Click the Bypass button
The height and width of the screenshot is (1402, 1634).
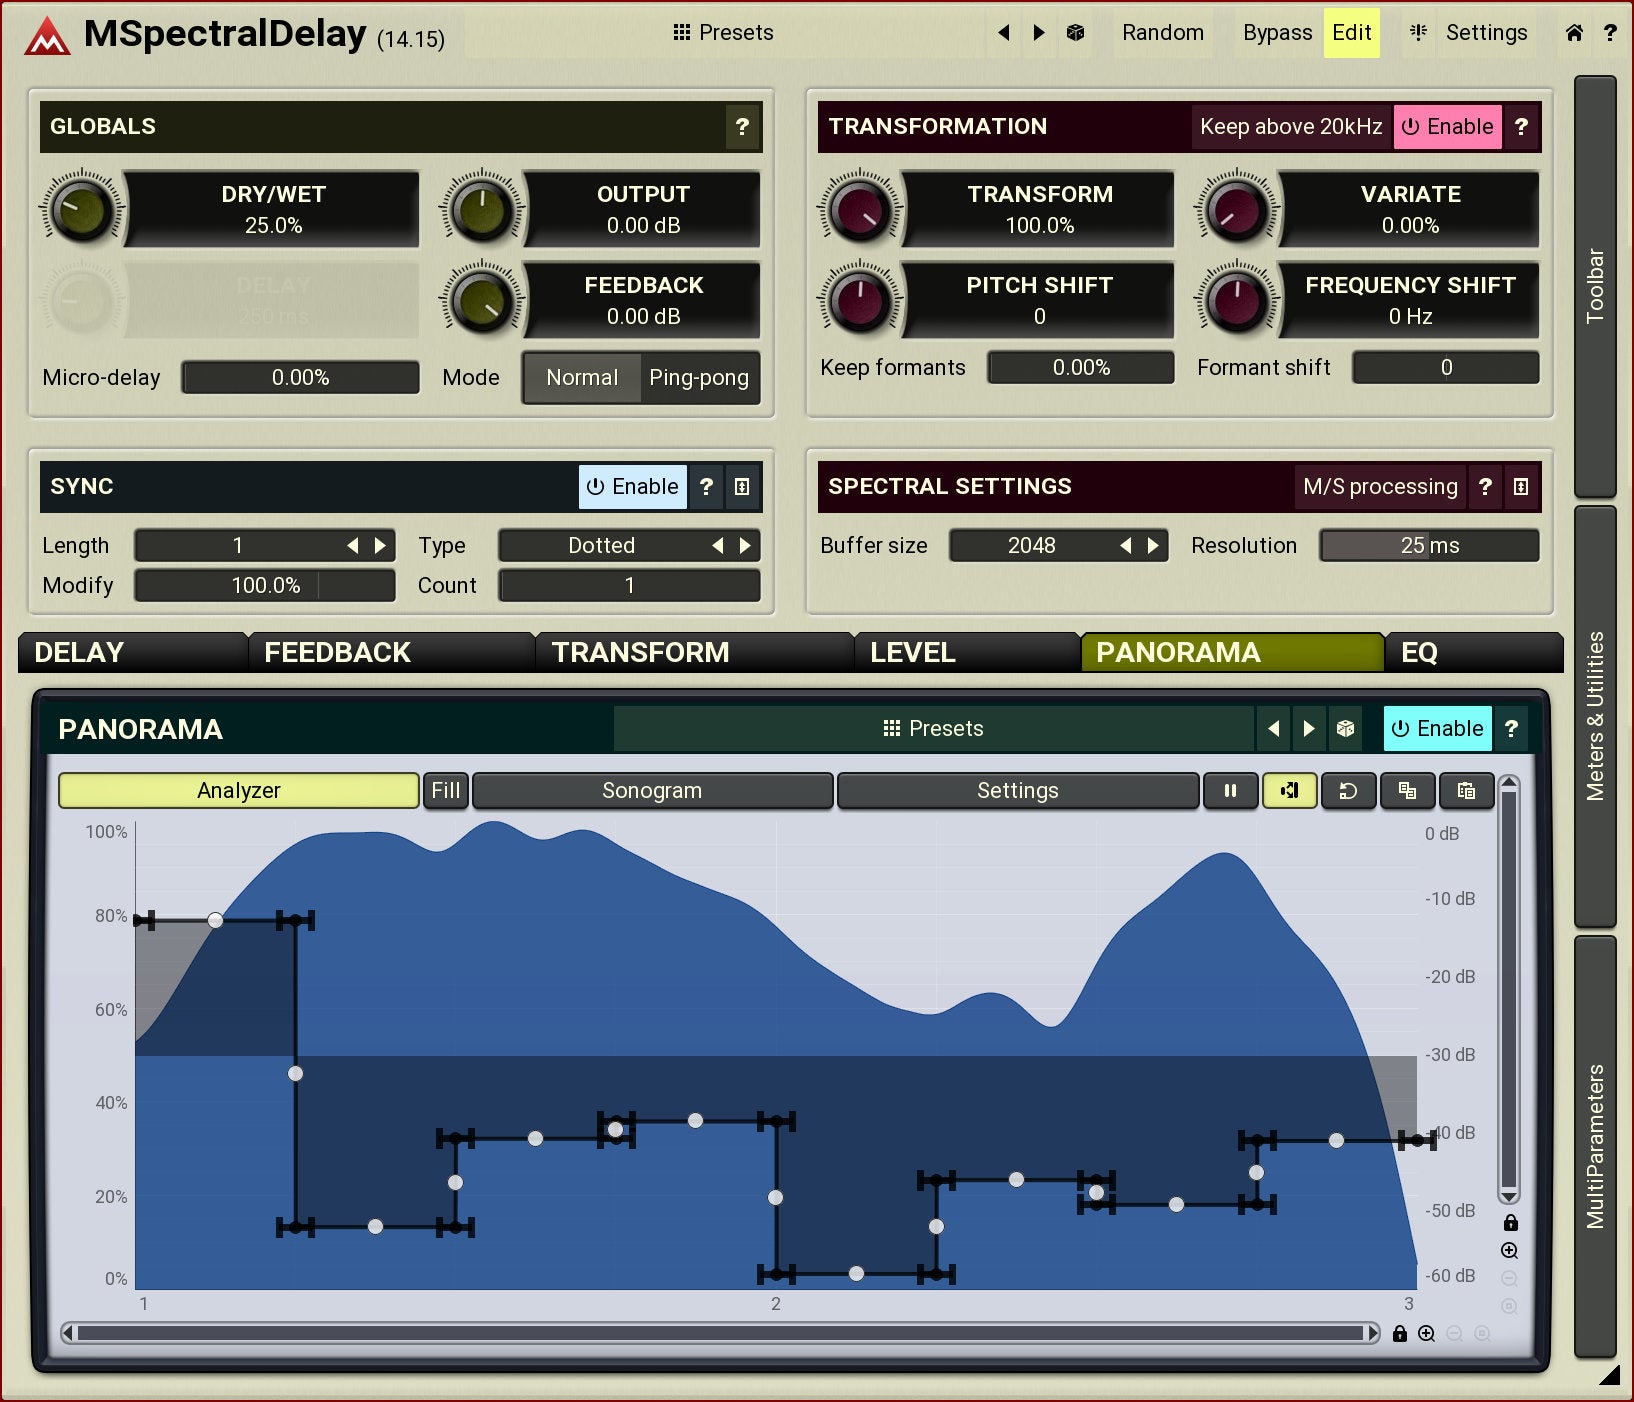point(1276,33)
